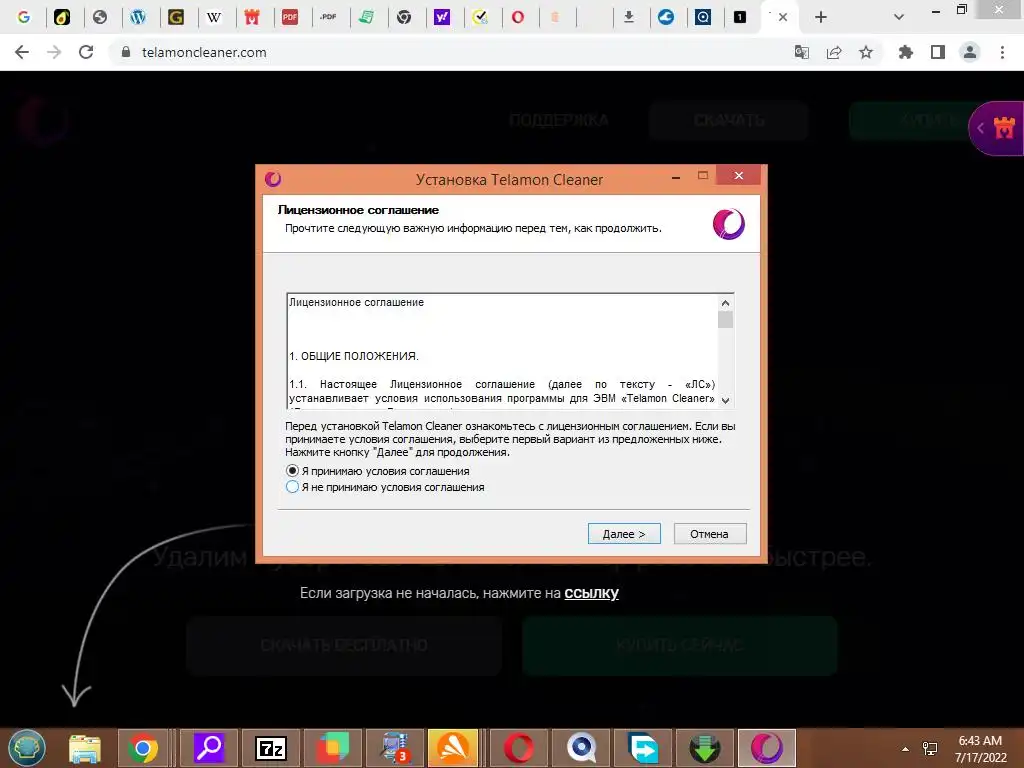Open Google Translate icon in address bar
The image size is (1024, 768).
[801, 52]
